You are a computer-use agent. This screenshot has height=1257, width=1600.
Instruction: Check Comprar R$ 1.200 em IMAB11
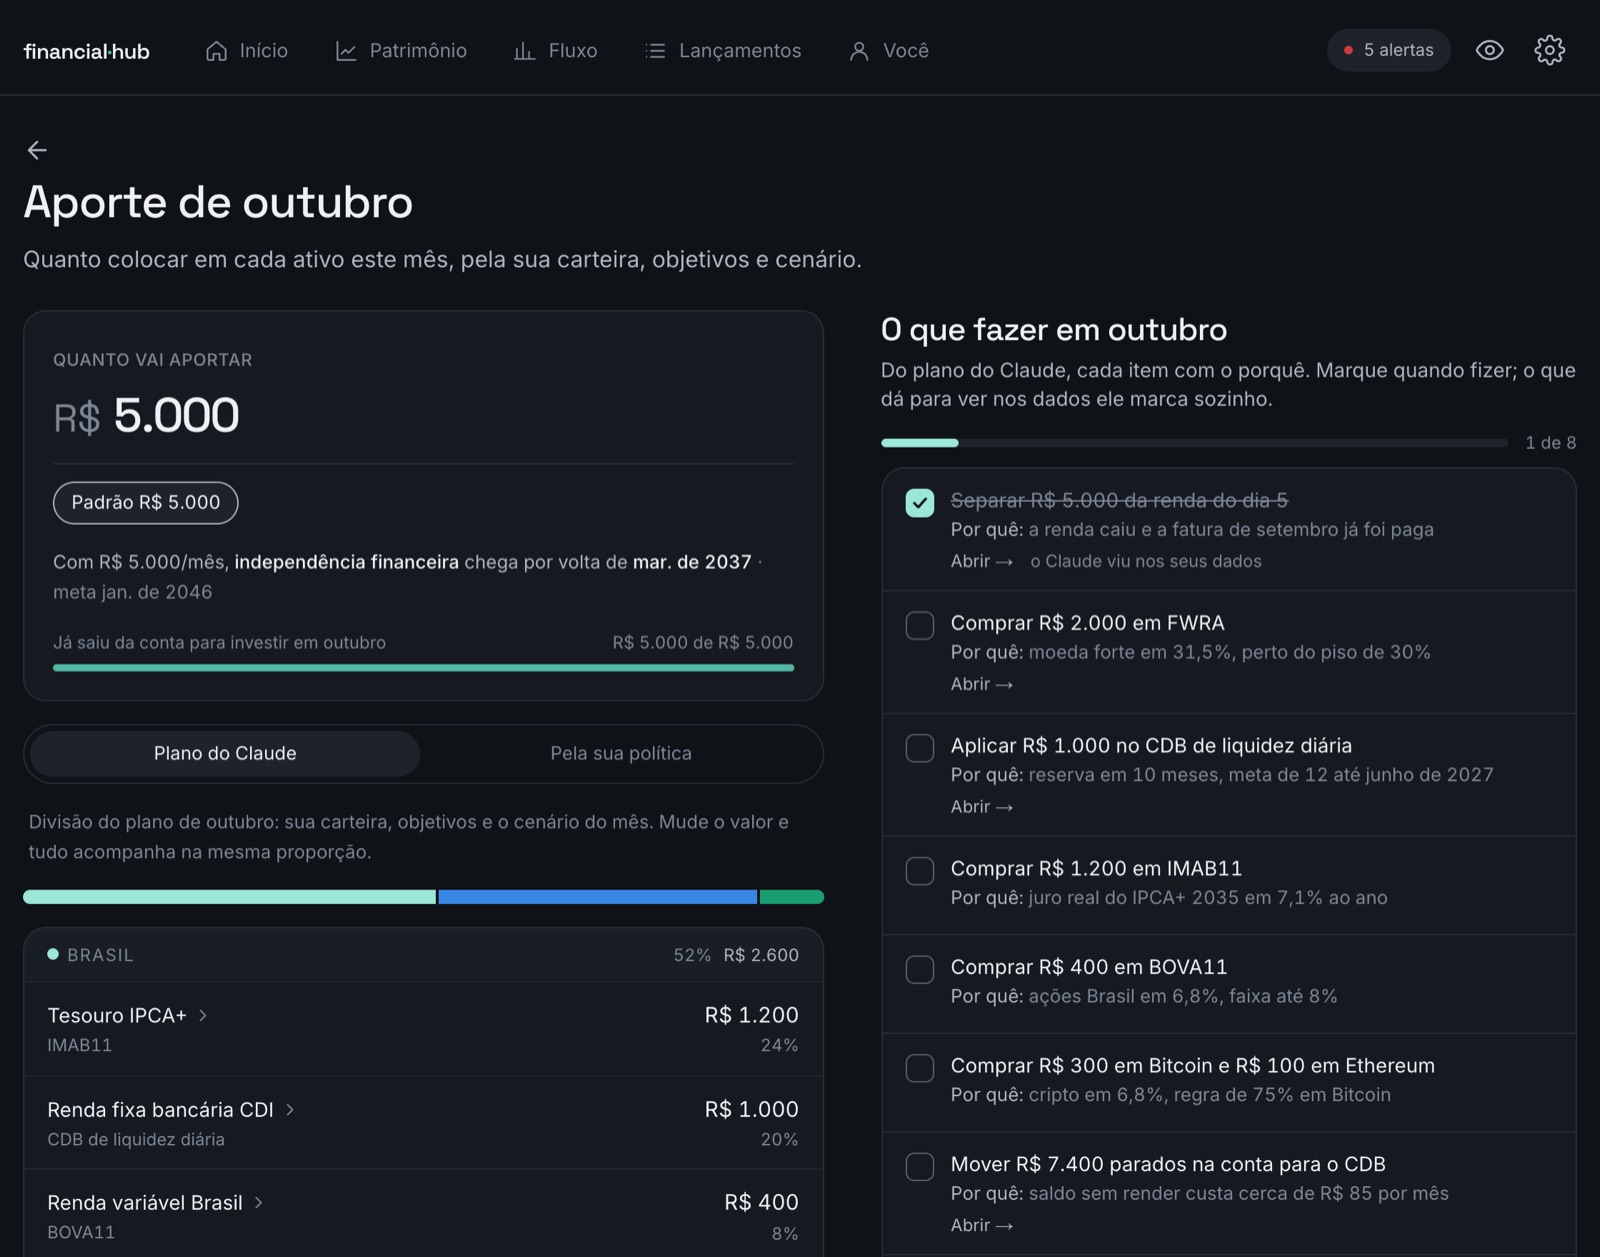click(920, 871)
